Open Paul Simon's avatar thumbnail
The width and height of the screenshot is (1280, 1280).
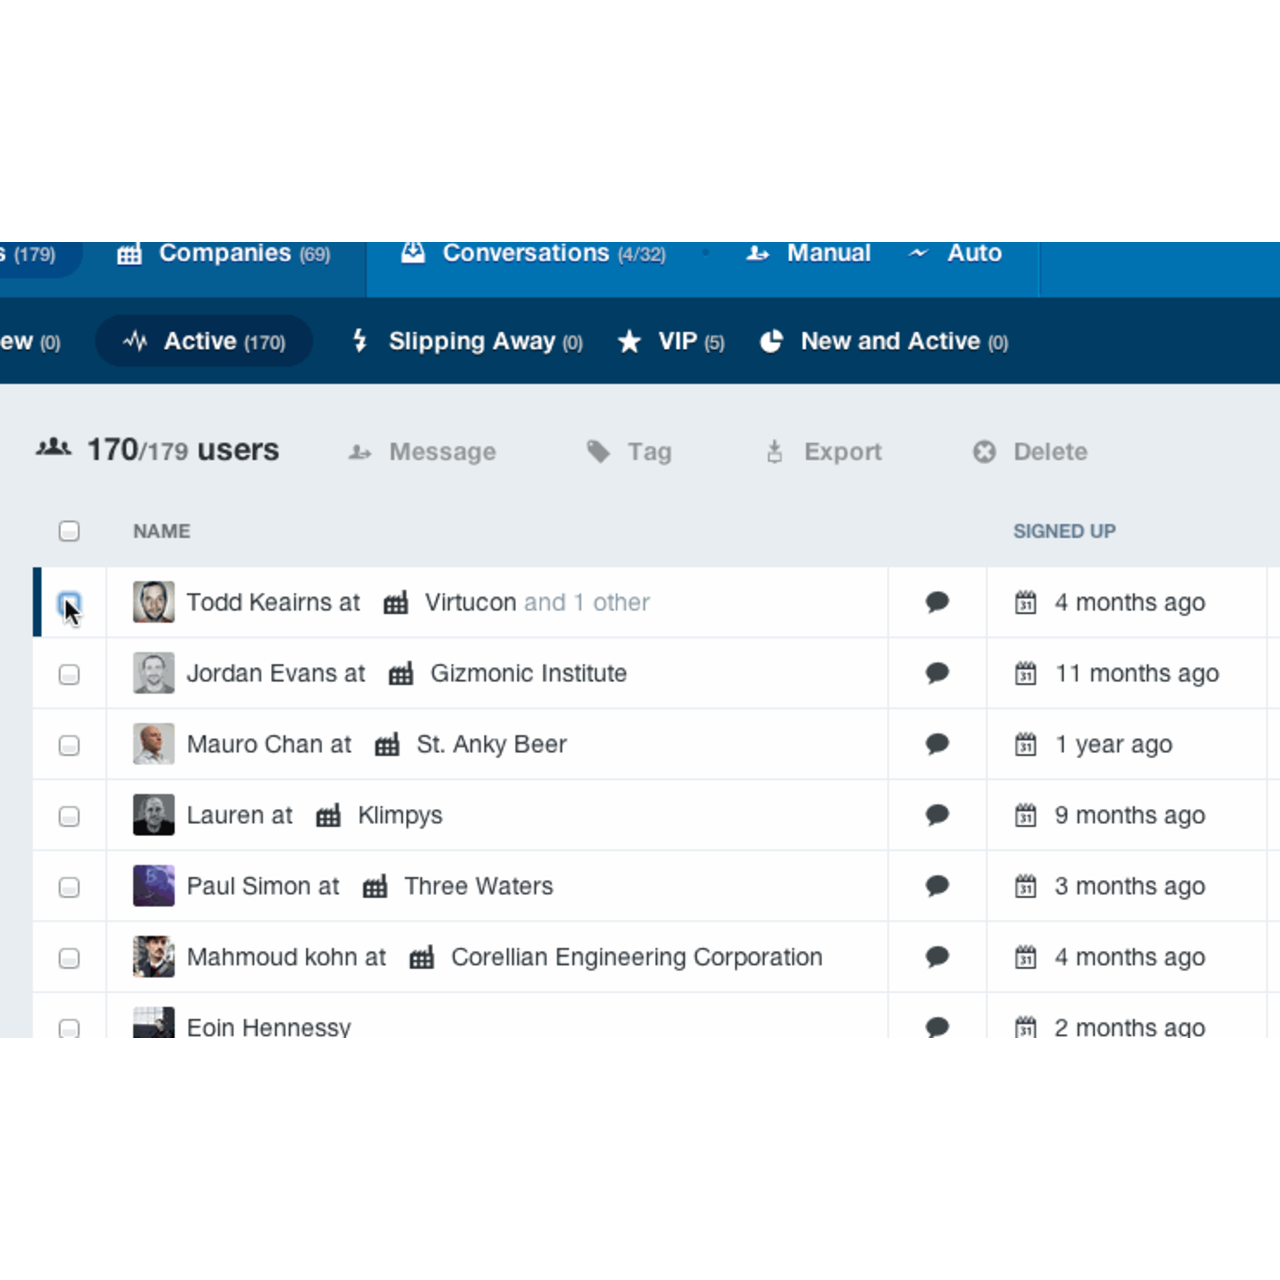point(154,886)
